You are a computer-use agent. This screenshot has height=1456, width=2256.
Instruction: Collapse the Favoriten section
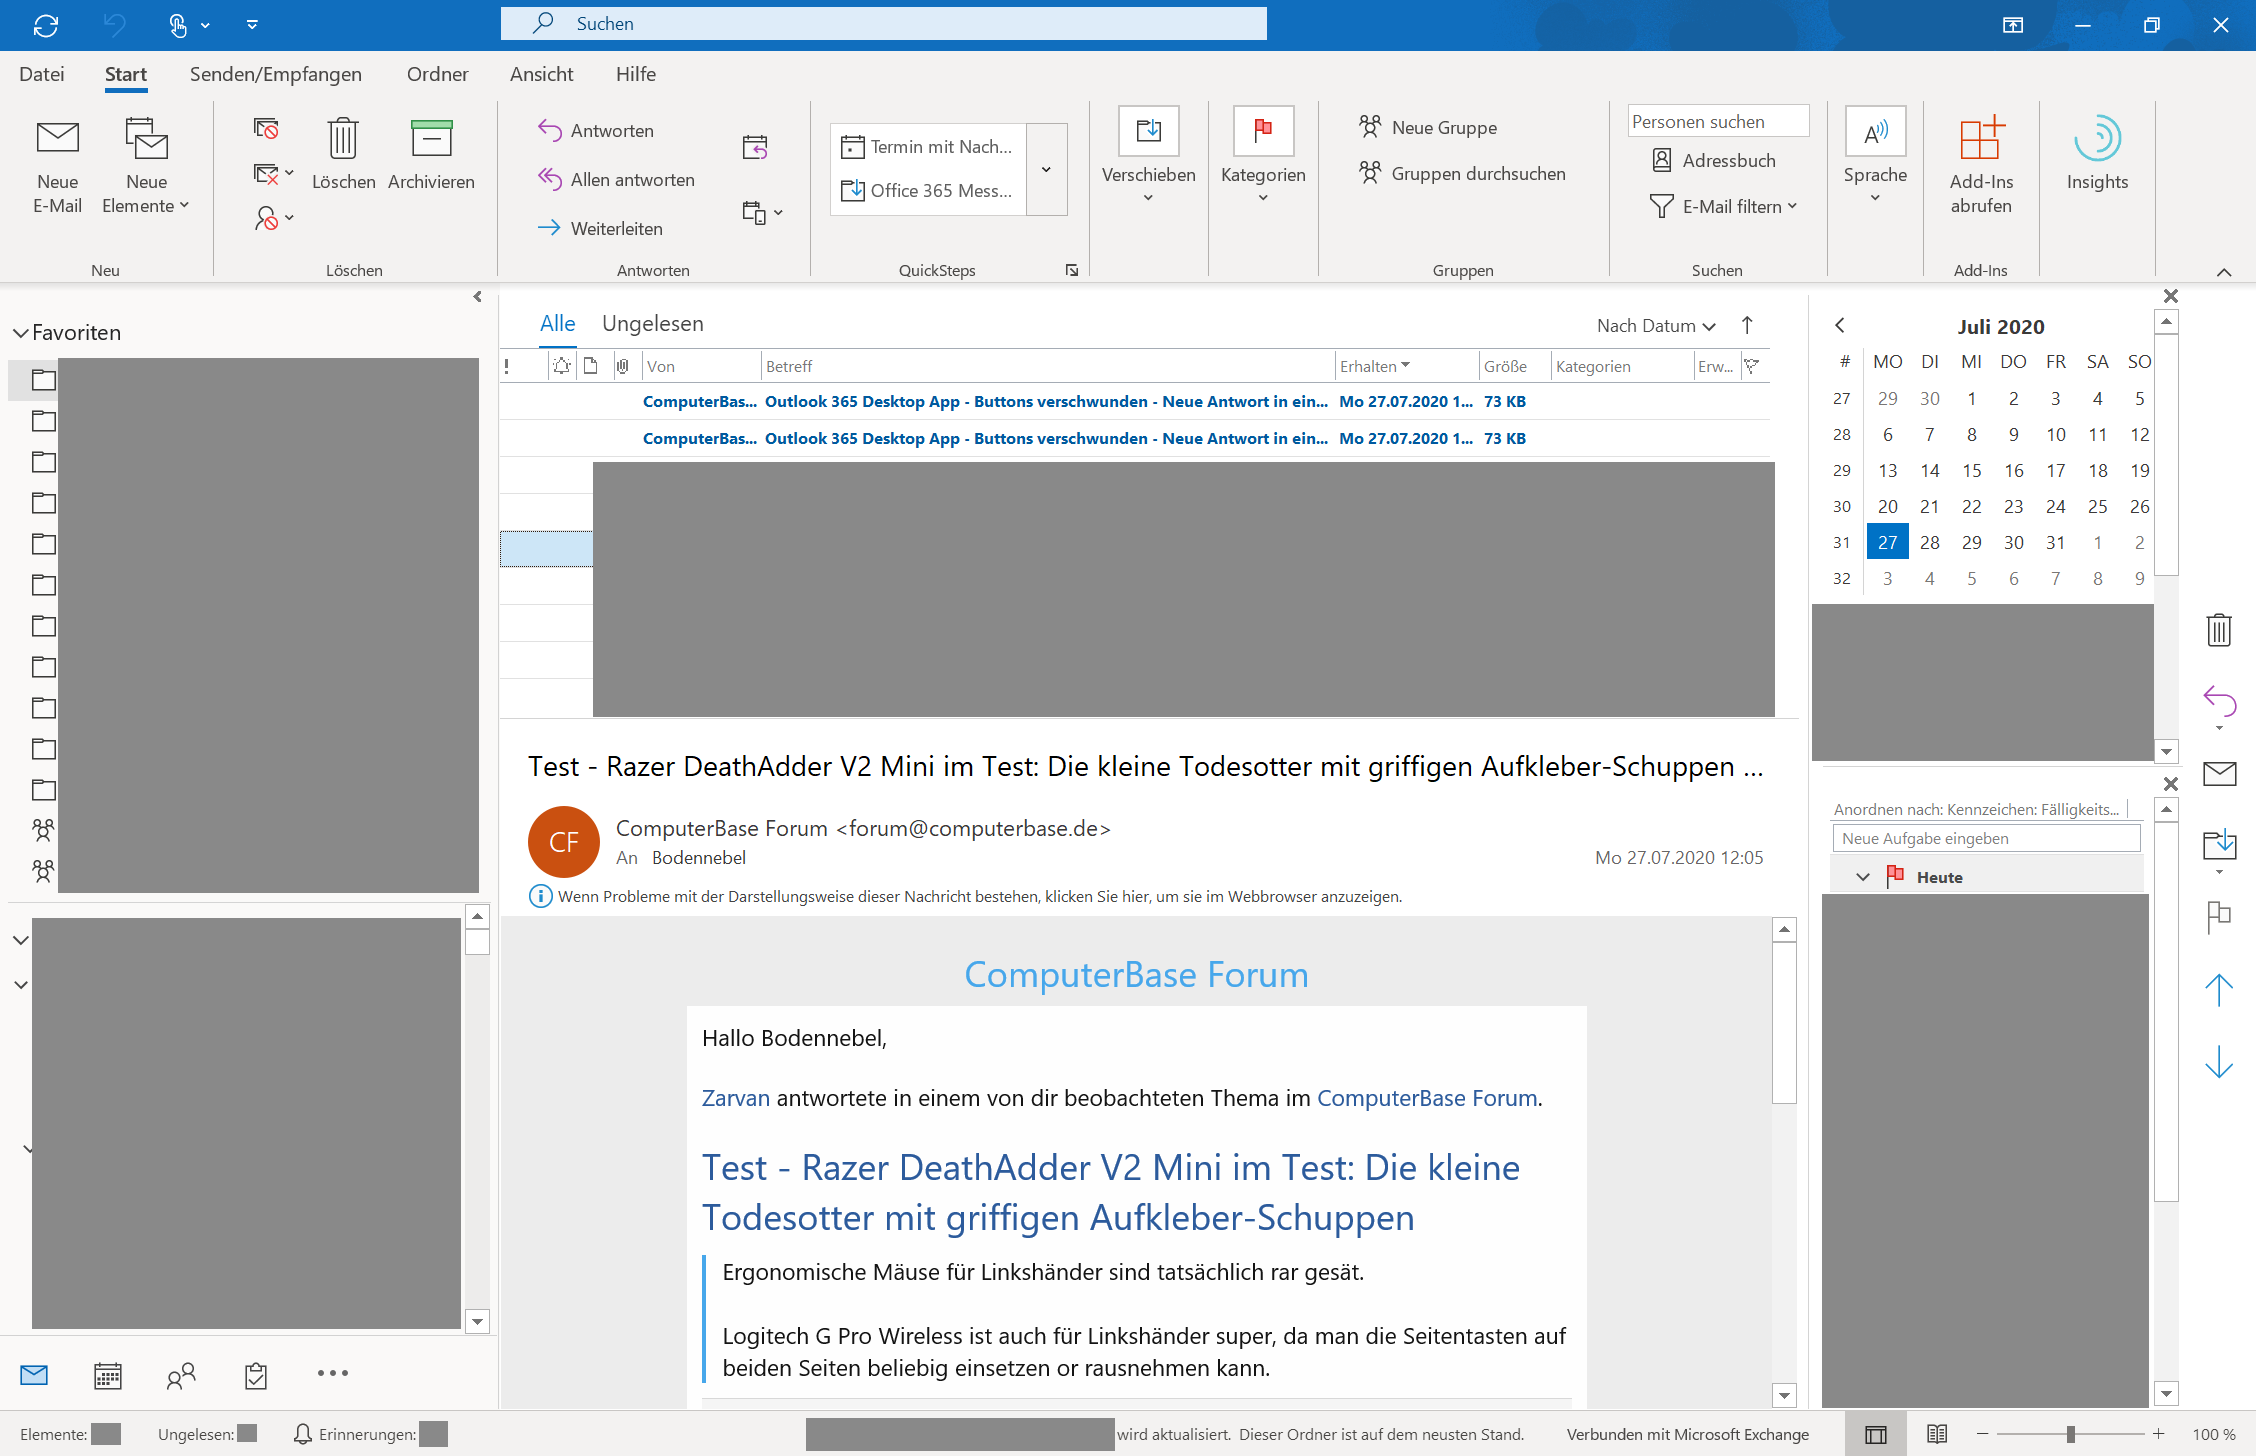(x=20, y=333)
